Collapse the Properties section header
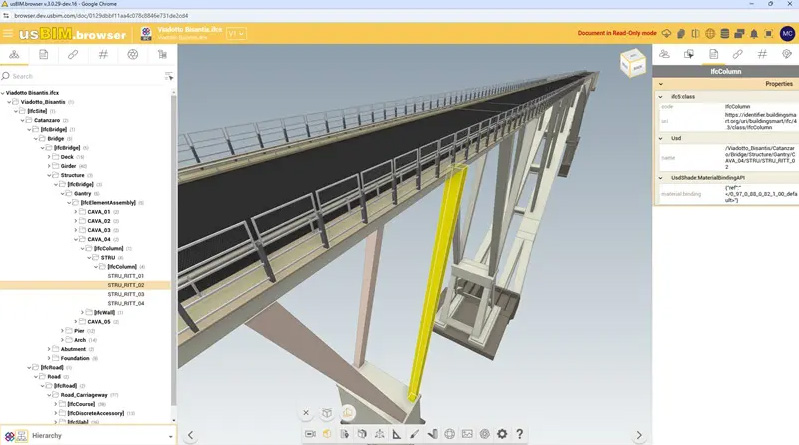This screenshot has height=445, width=799. tap(660, 84)
